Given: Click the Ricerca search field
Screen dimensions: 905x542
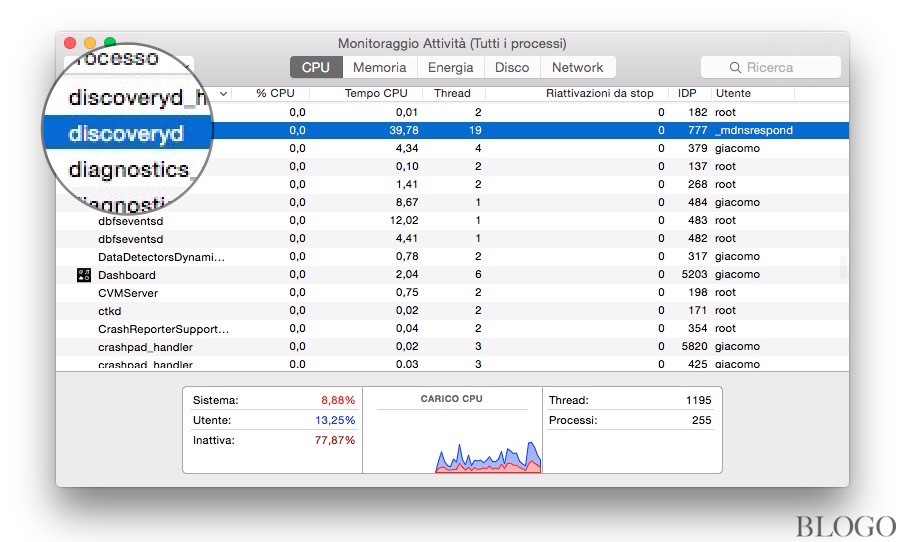Looking at the screenshot, I should click(771, 68).
